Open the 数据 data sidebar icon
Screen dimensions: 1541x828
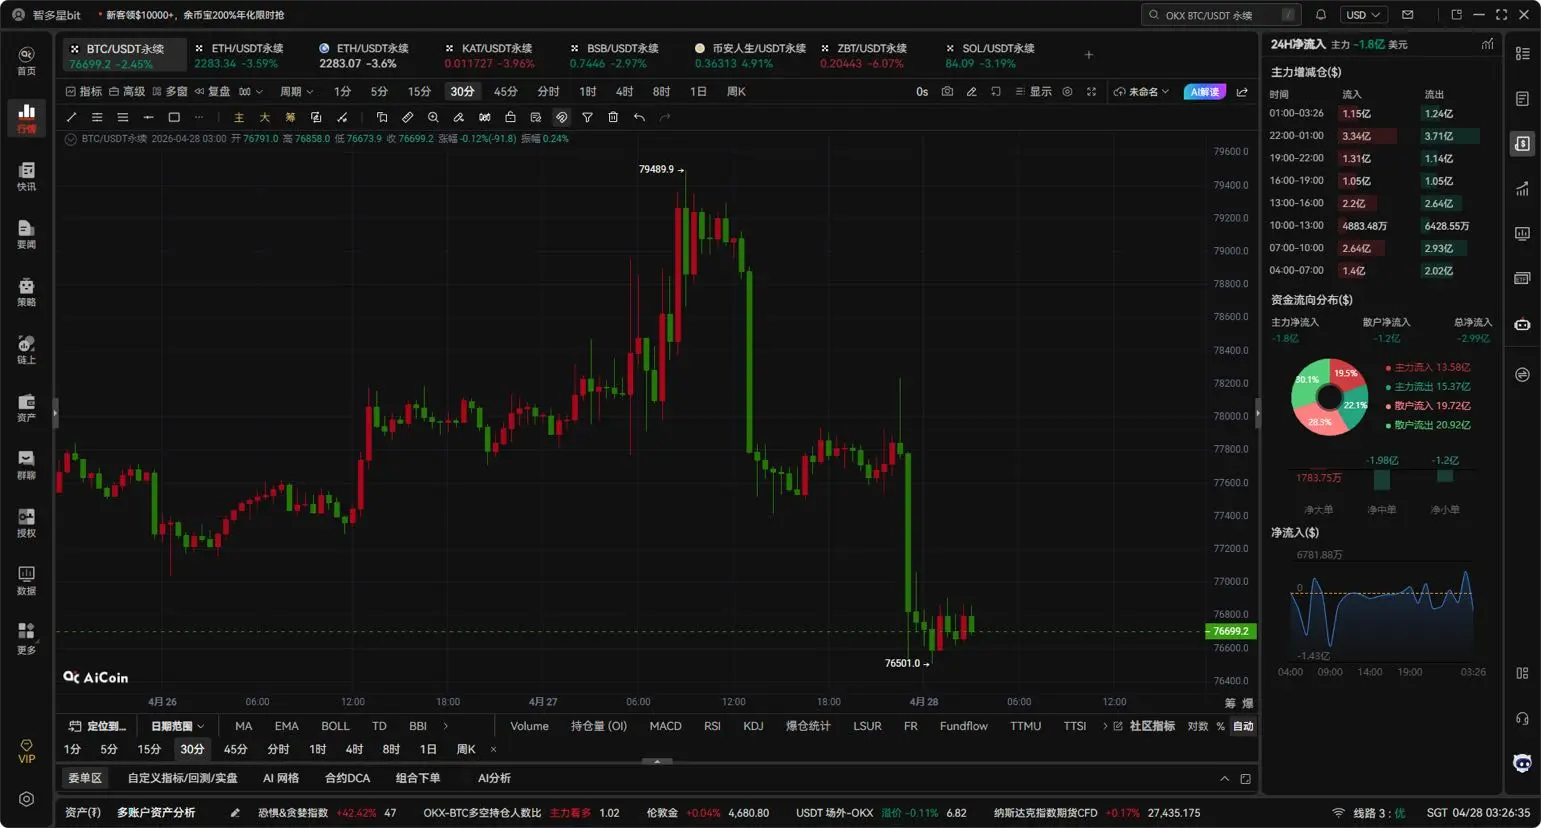pyautogui.click(x=26, y=581)
